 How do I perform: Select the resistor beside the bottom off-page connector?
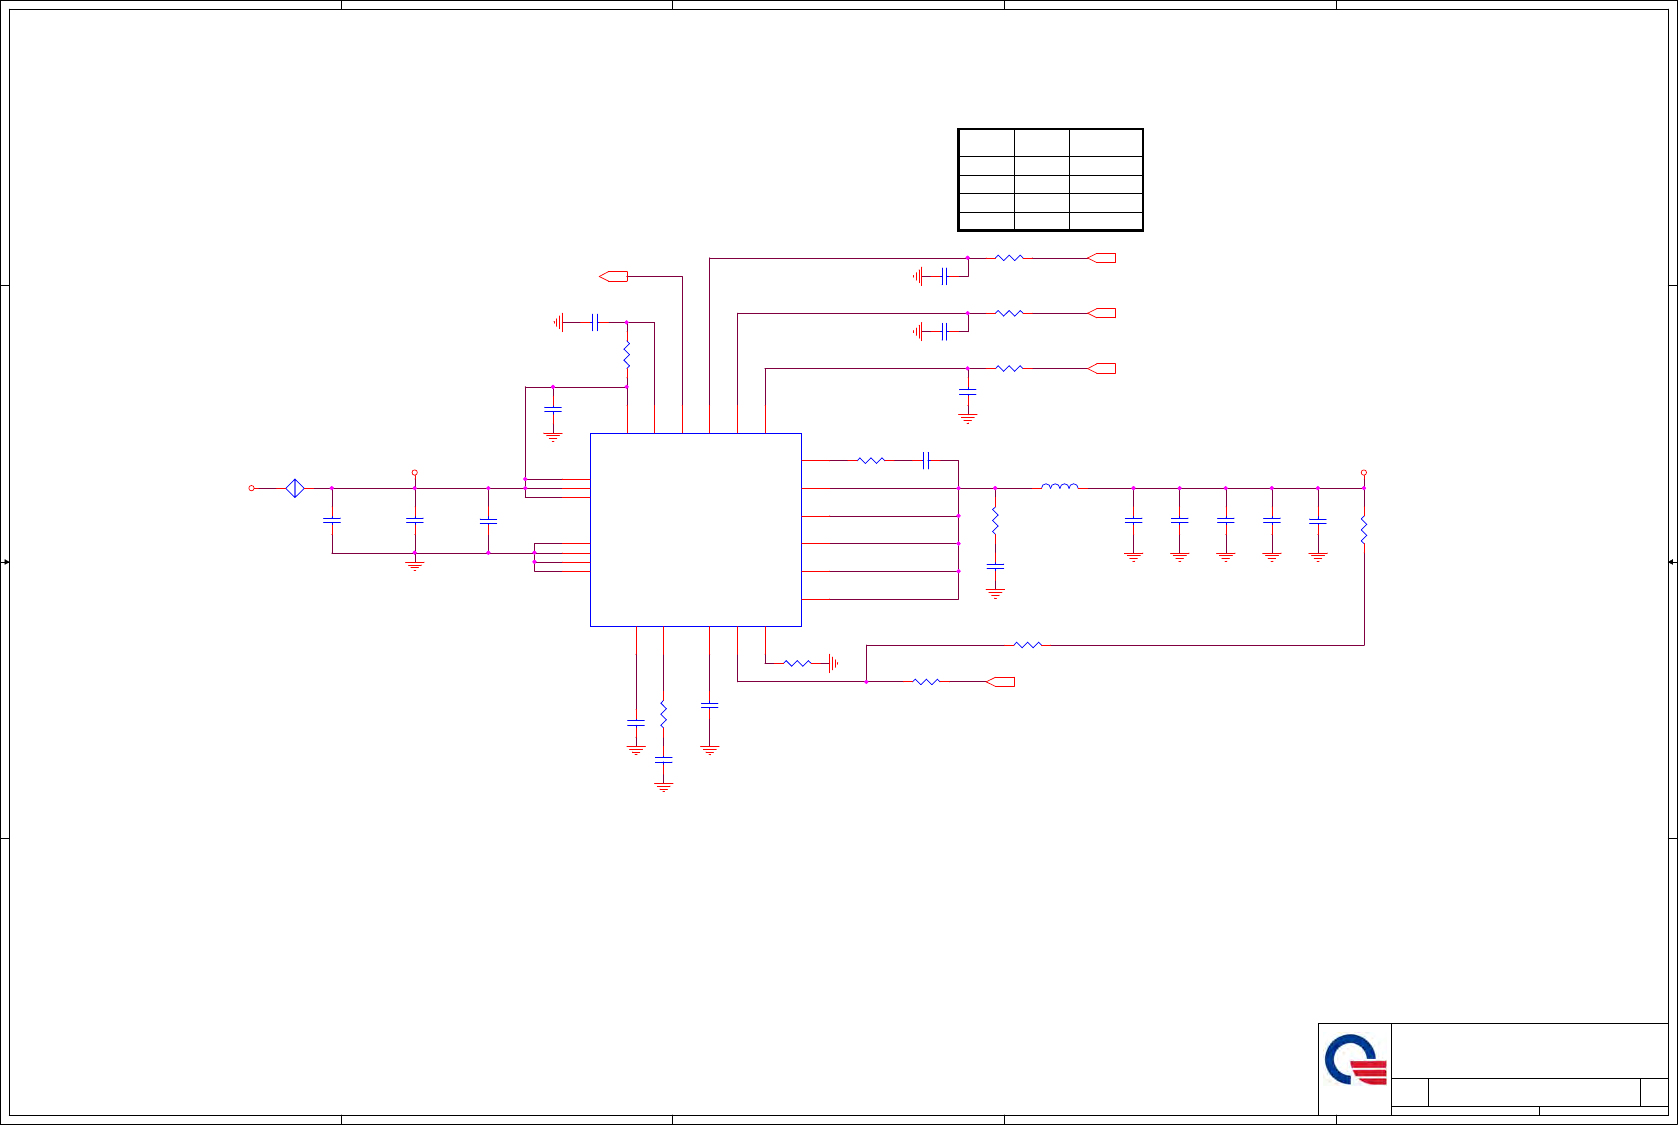coord(927,682)
